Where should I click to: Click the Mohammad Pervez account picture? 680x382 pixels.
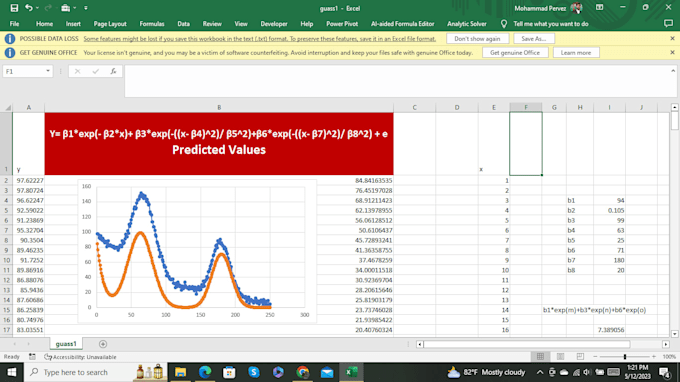pyautogui.click(x=576, y=8)
